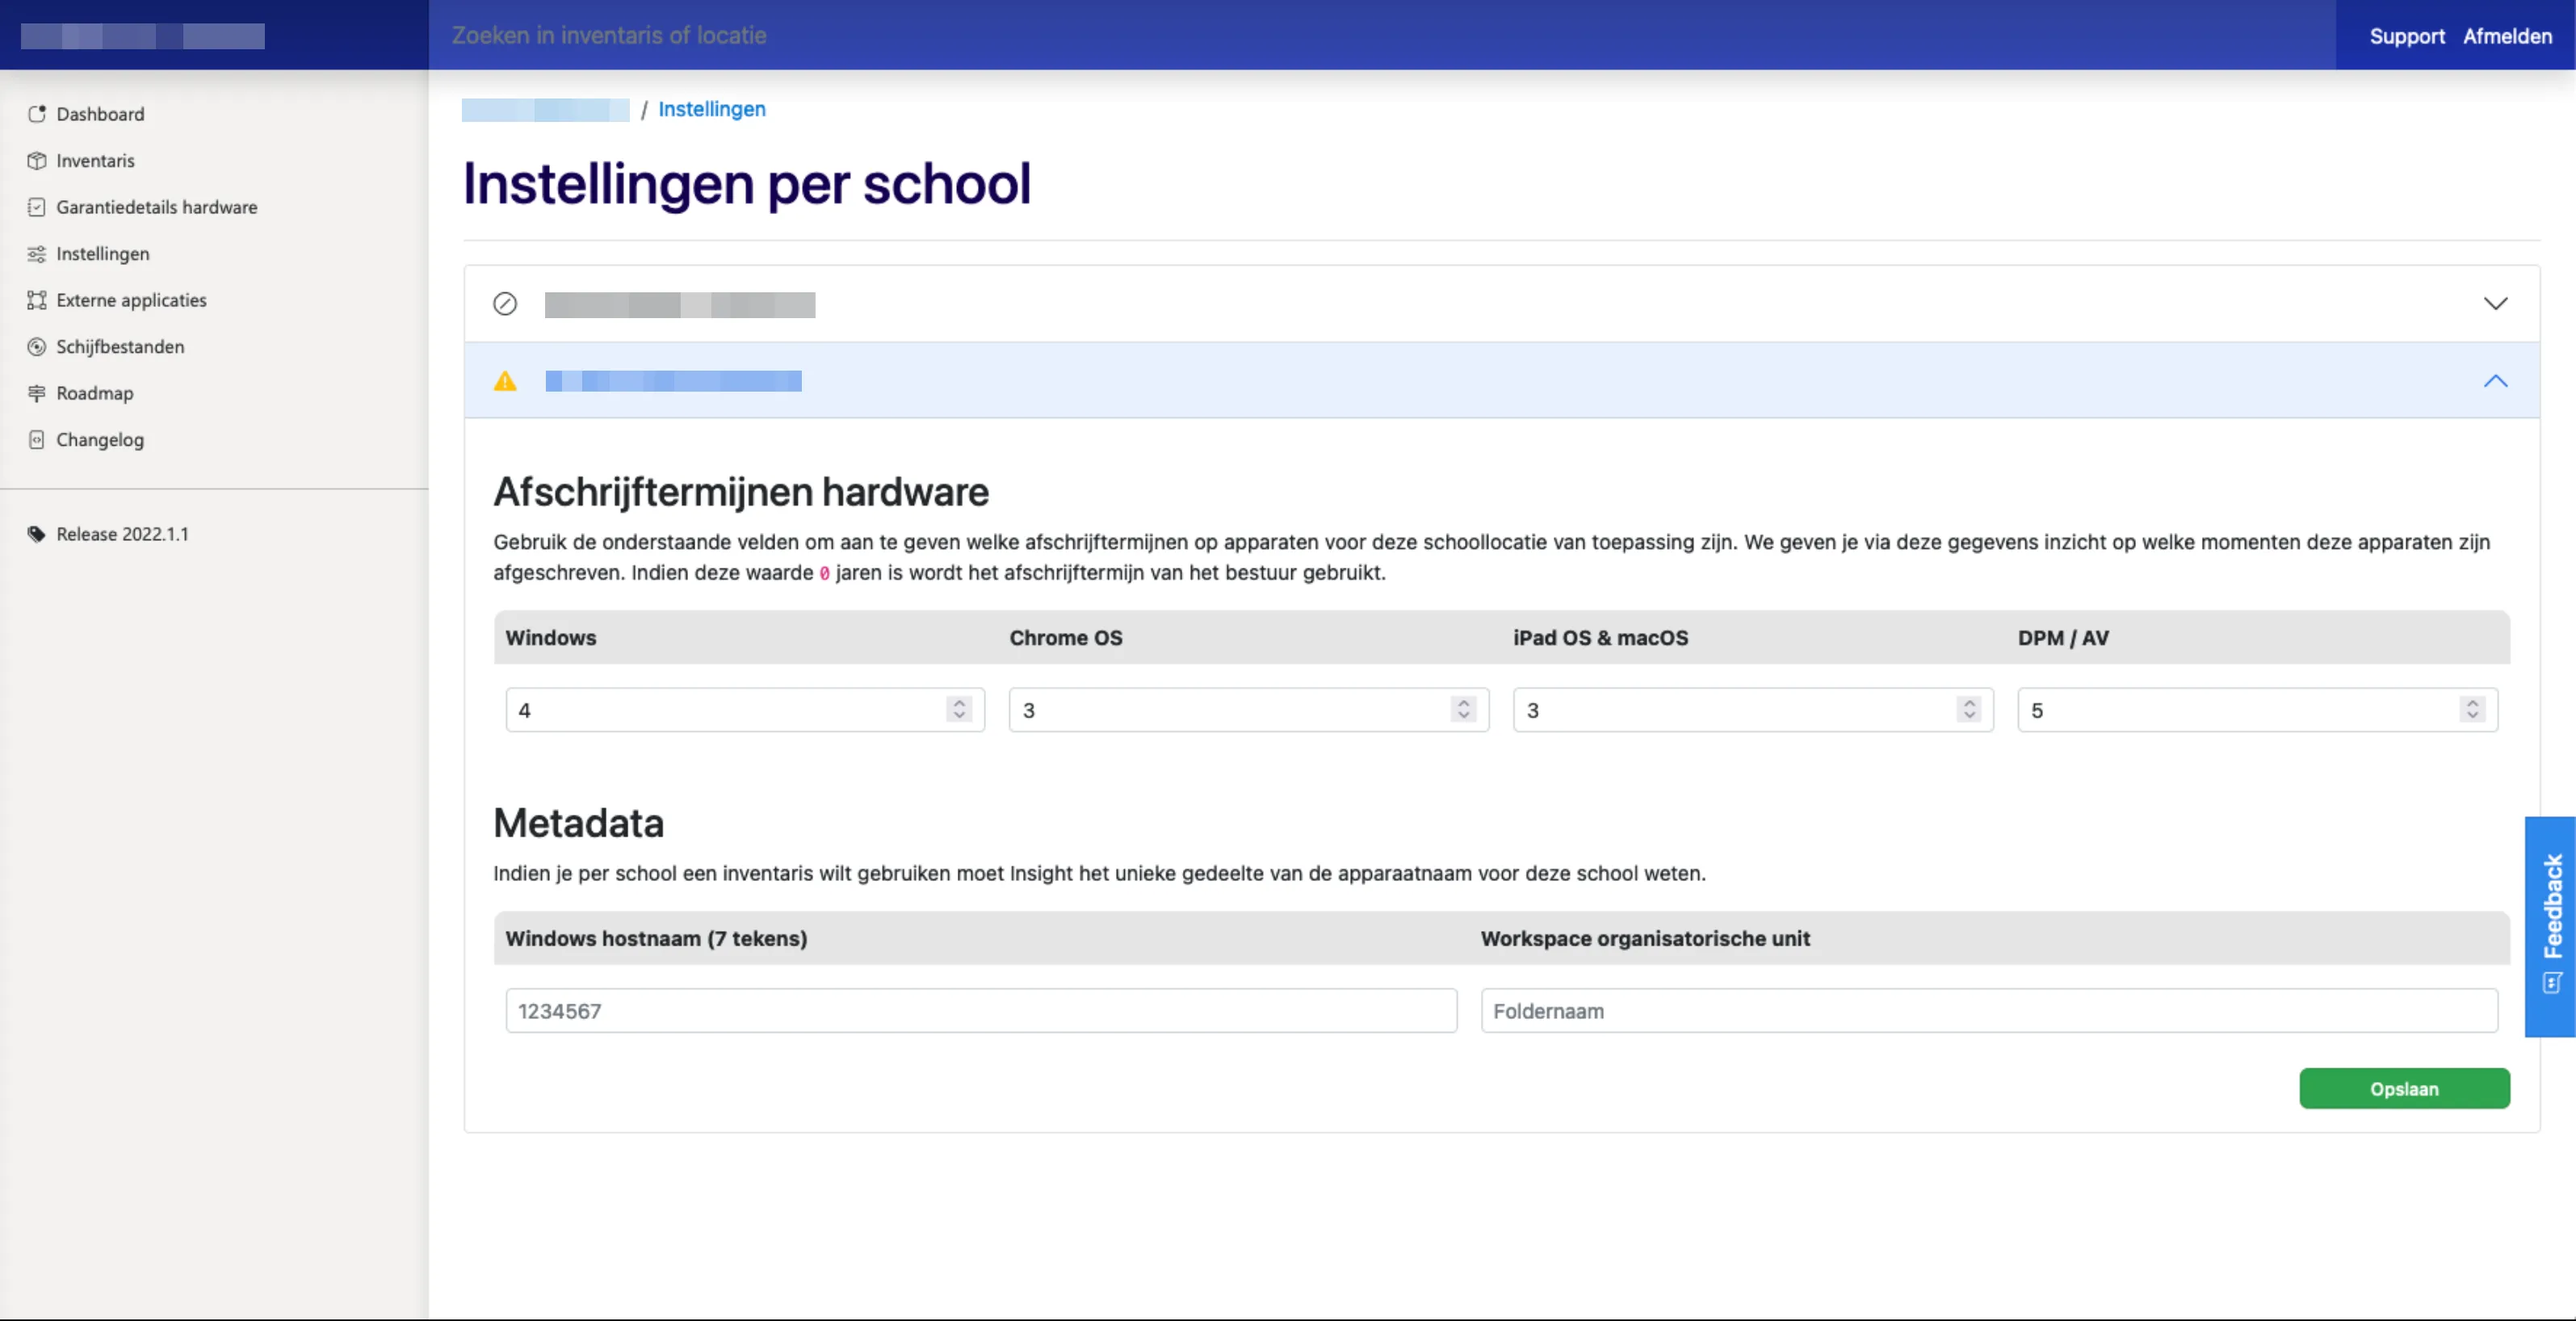Click the yellow warning triangle icon
Screen dimensions: 2576x1321
(505, 381)
